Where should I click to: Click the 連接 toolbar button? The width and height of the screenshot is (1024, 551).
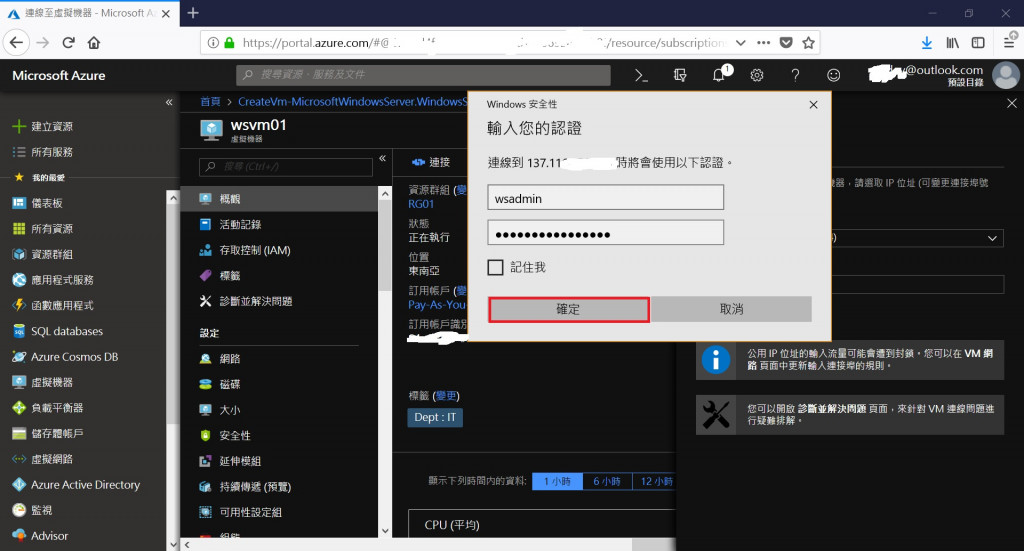click(x=431, y=162)
